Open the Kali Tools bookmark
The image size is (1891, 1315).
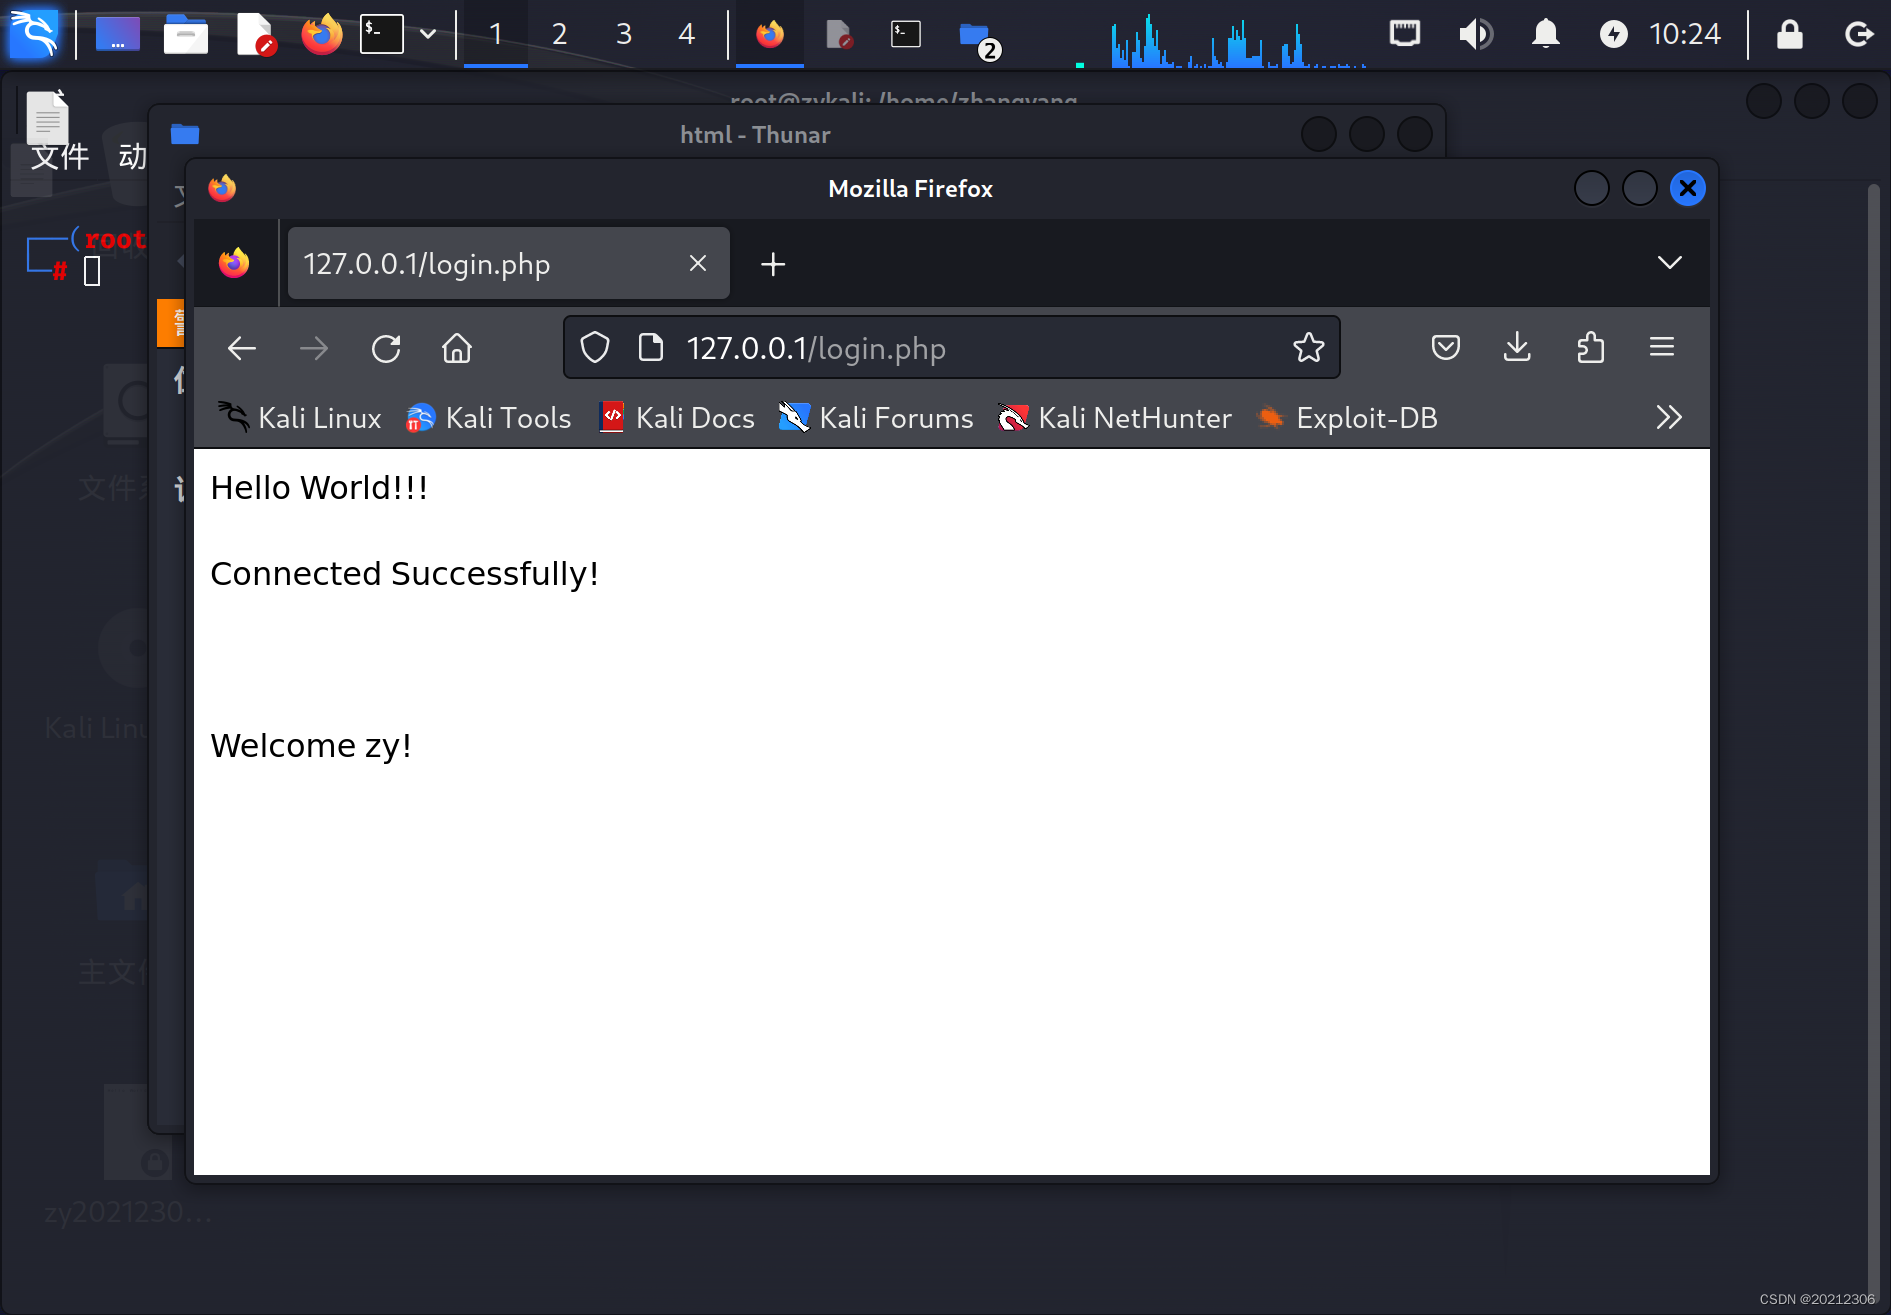488,418
